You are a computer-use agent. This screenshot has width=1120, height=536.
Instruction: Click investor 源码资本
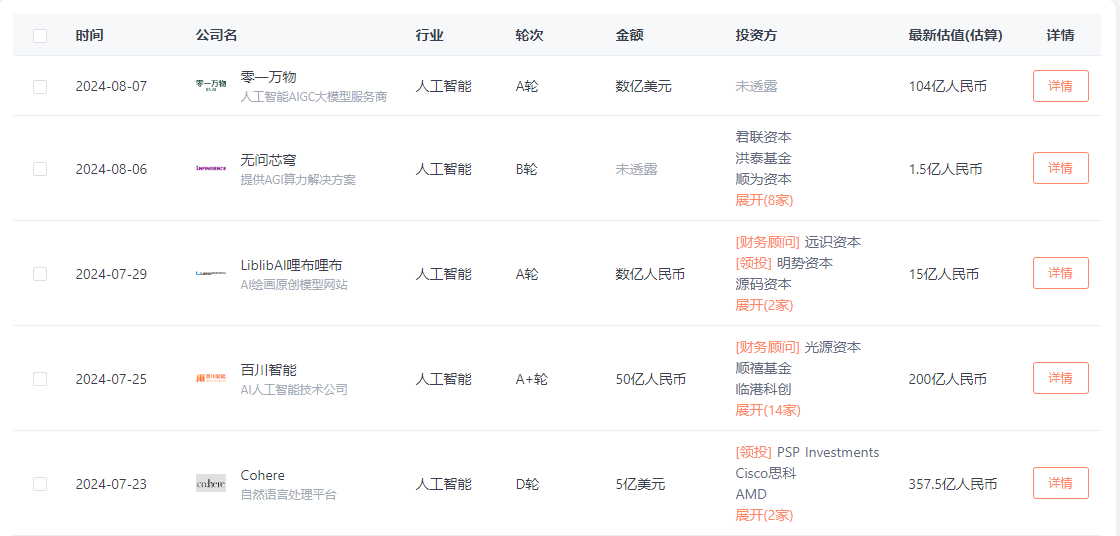click(764, 284)
